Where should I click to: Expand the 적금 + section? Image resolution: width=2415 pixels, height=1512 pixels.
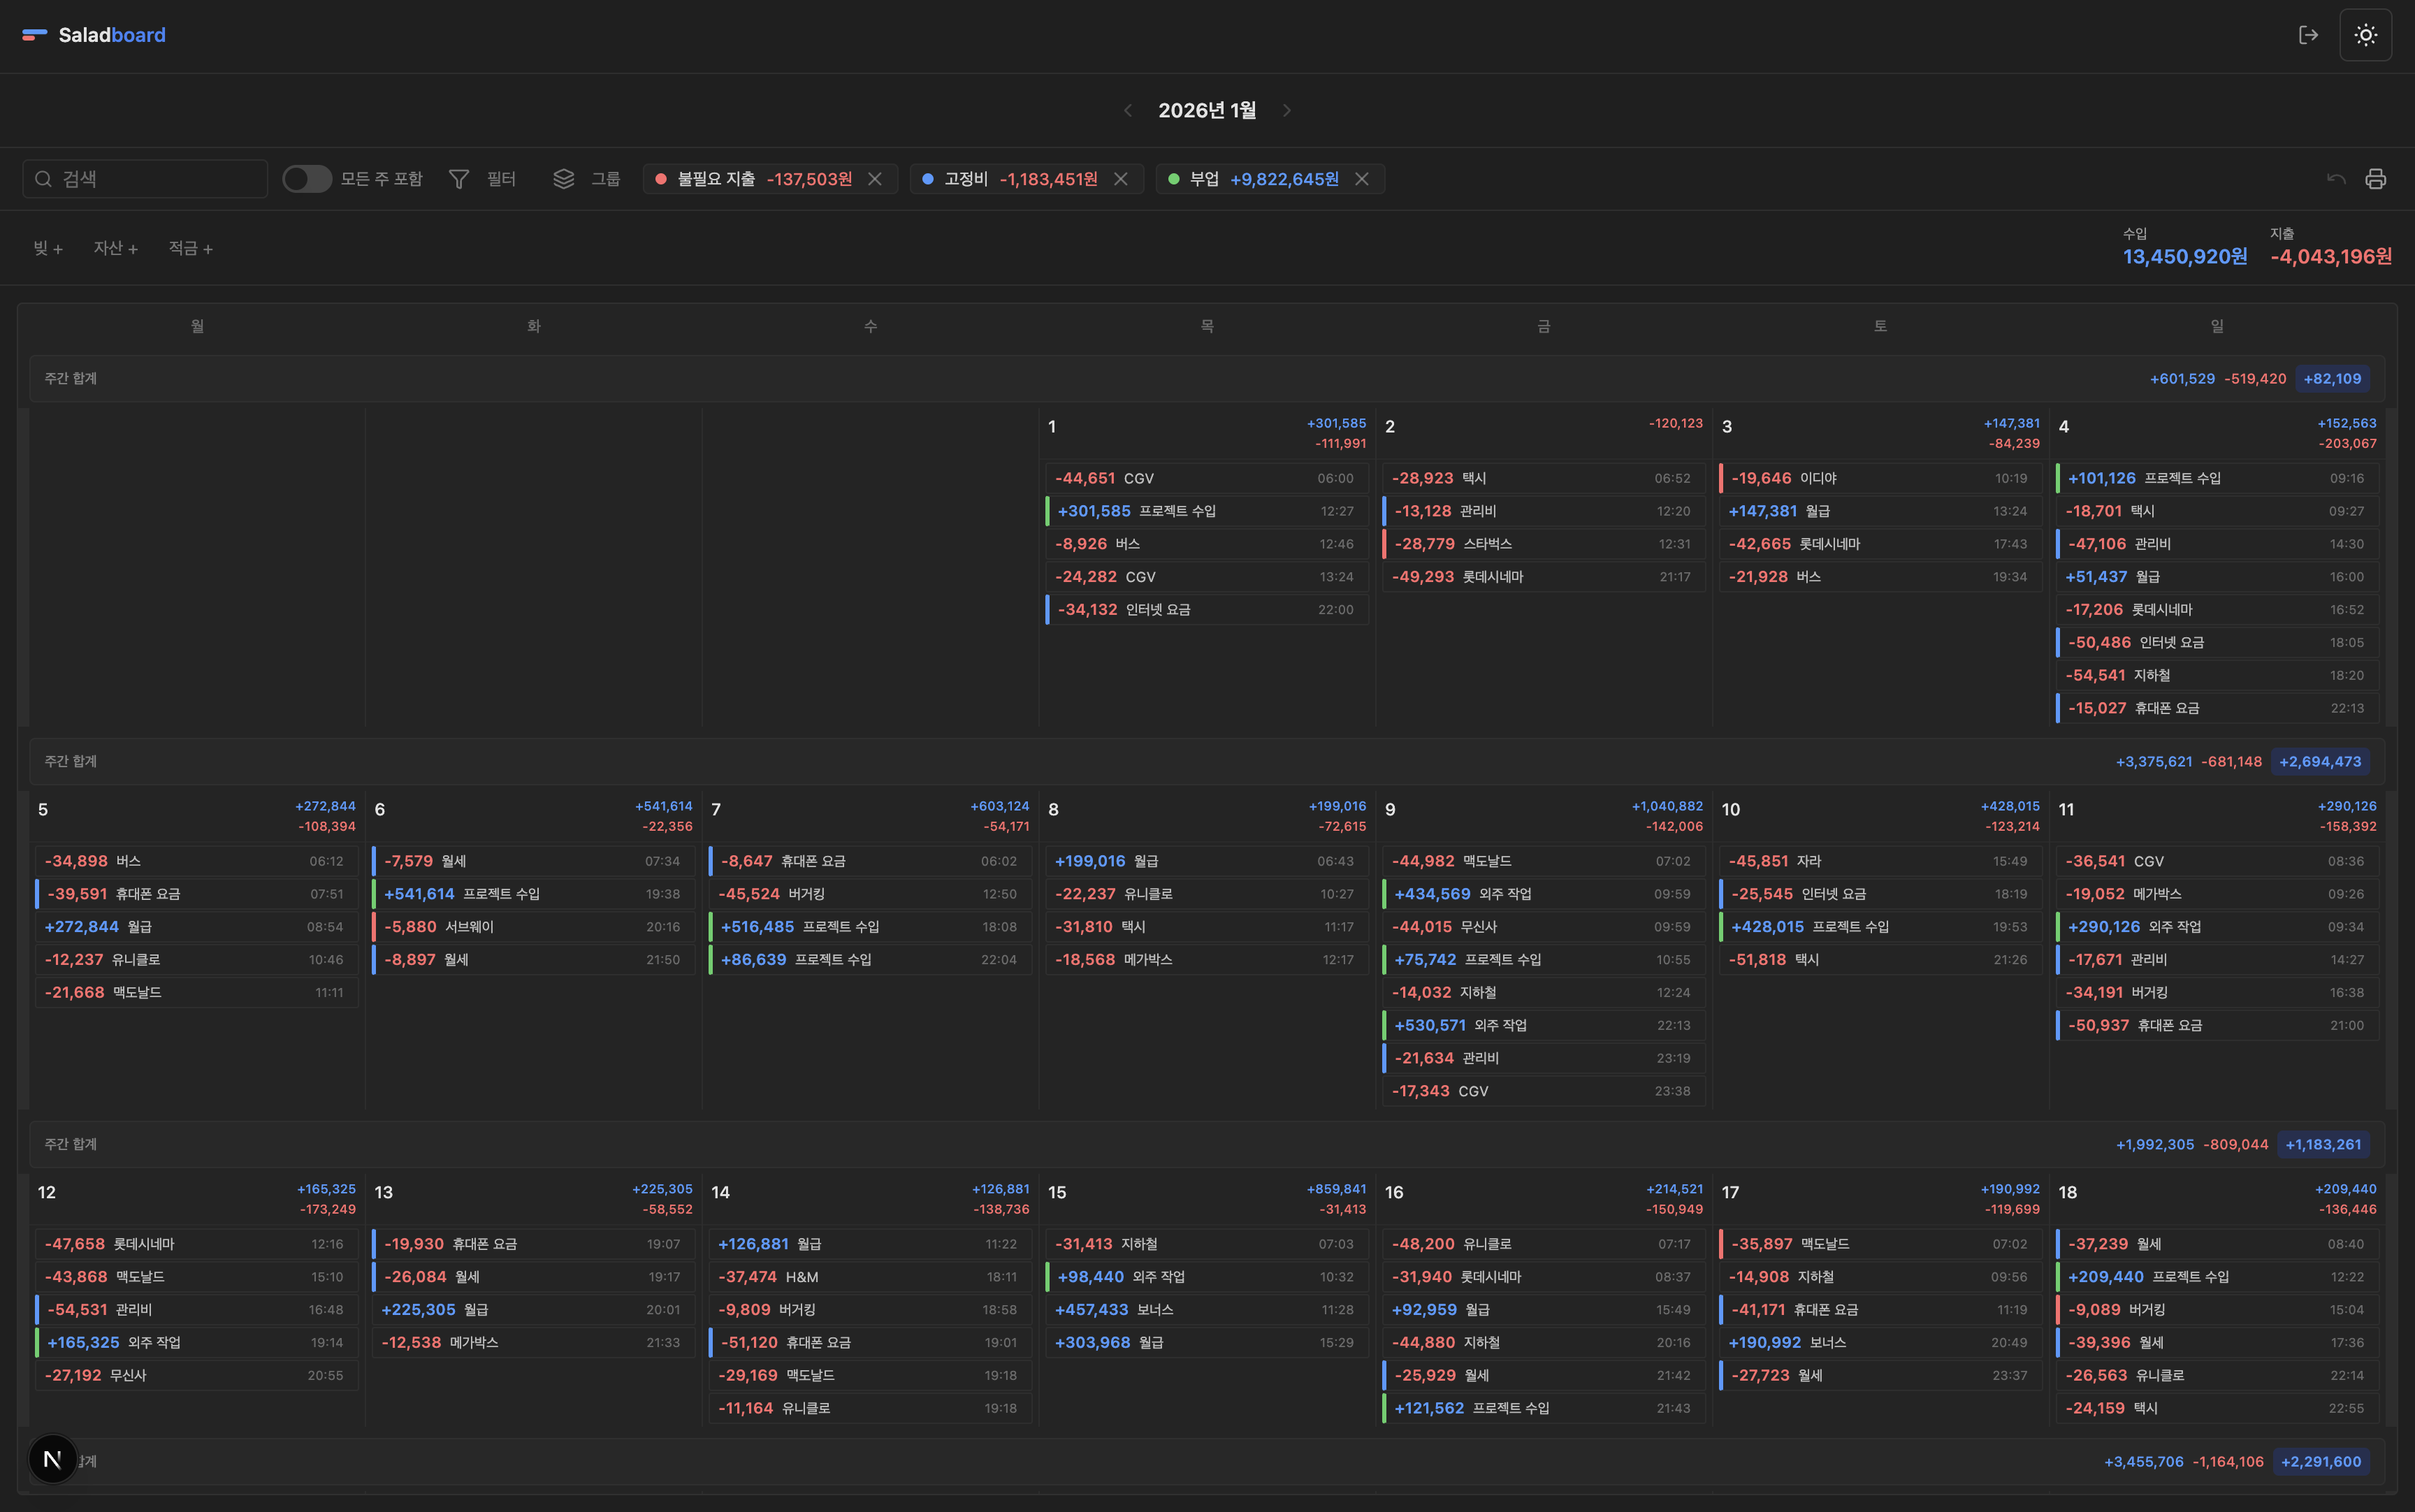[190, 248]
